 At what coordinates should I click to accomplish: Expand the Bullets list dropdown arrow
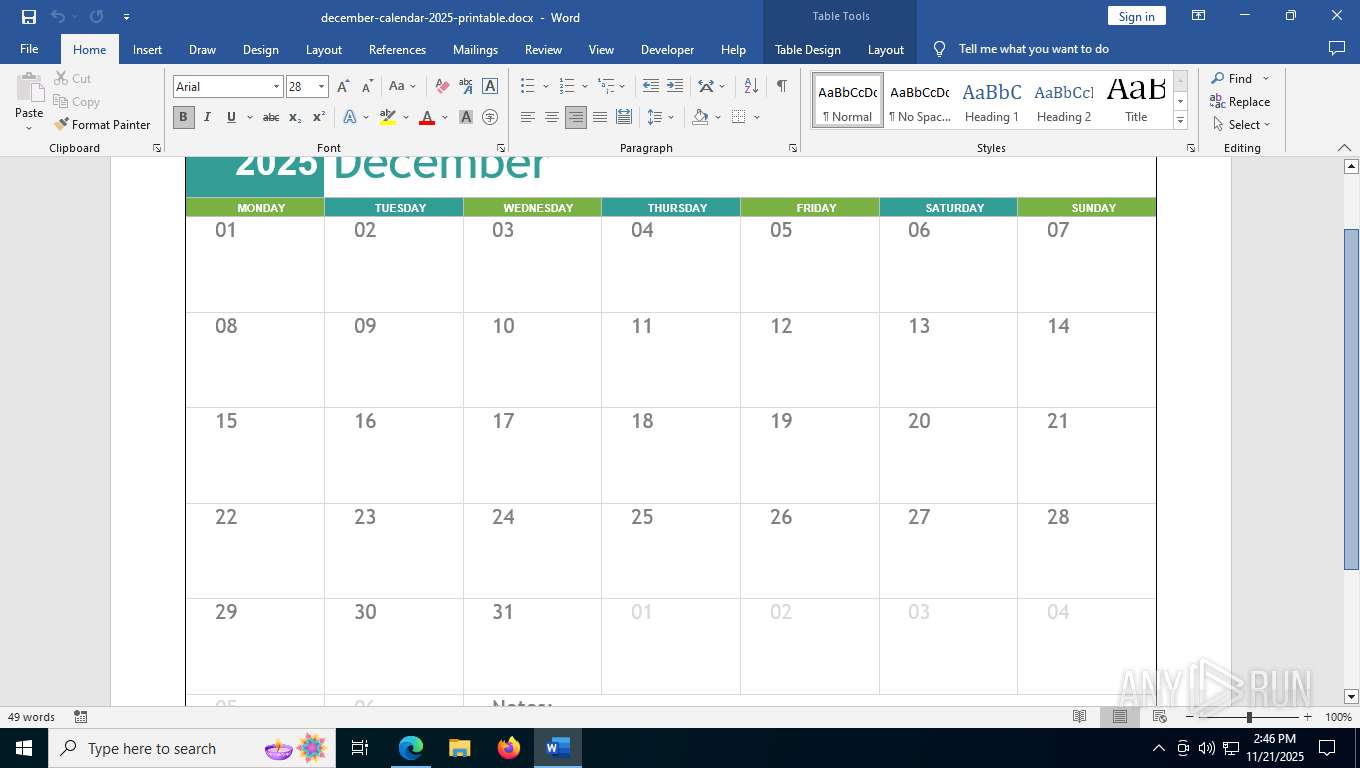[x=545, y=86]
